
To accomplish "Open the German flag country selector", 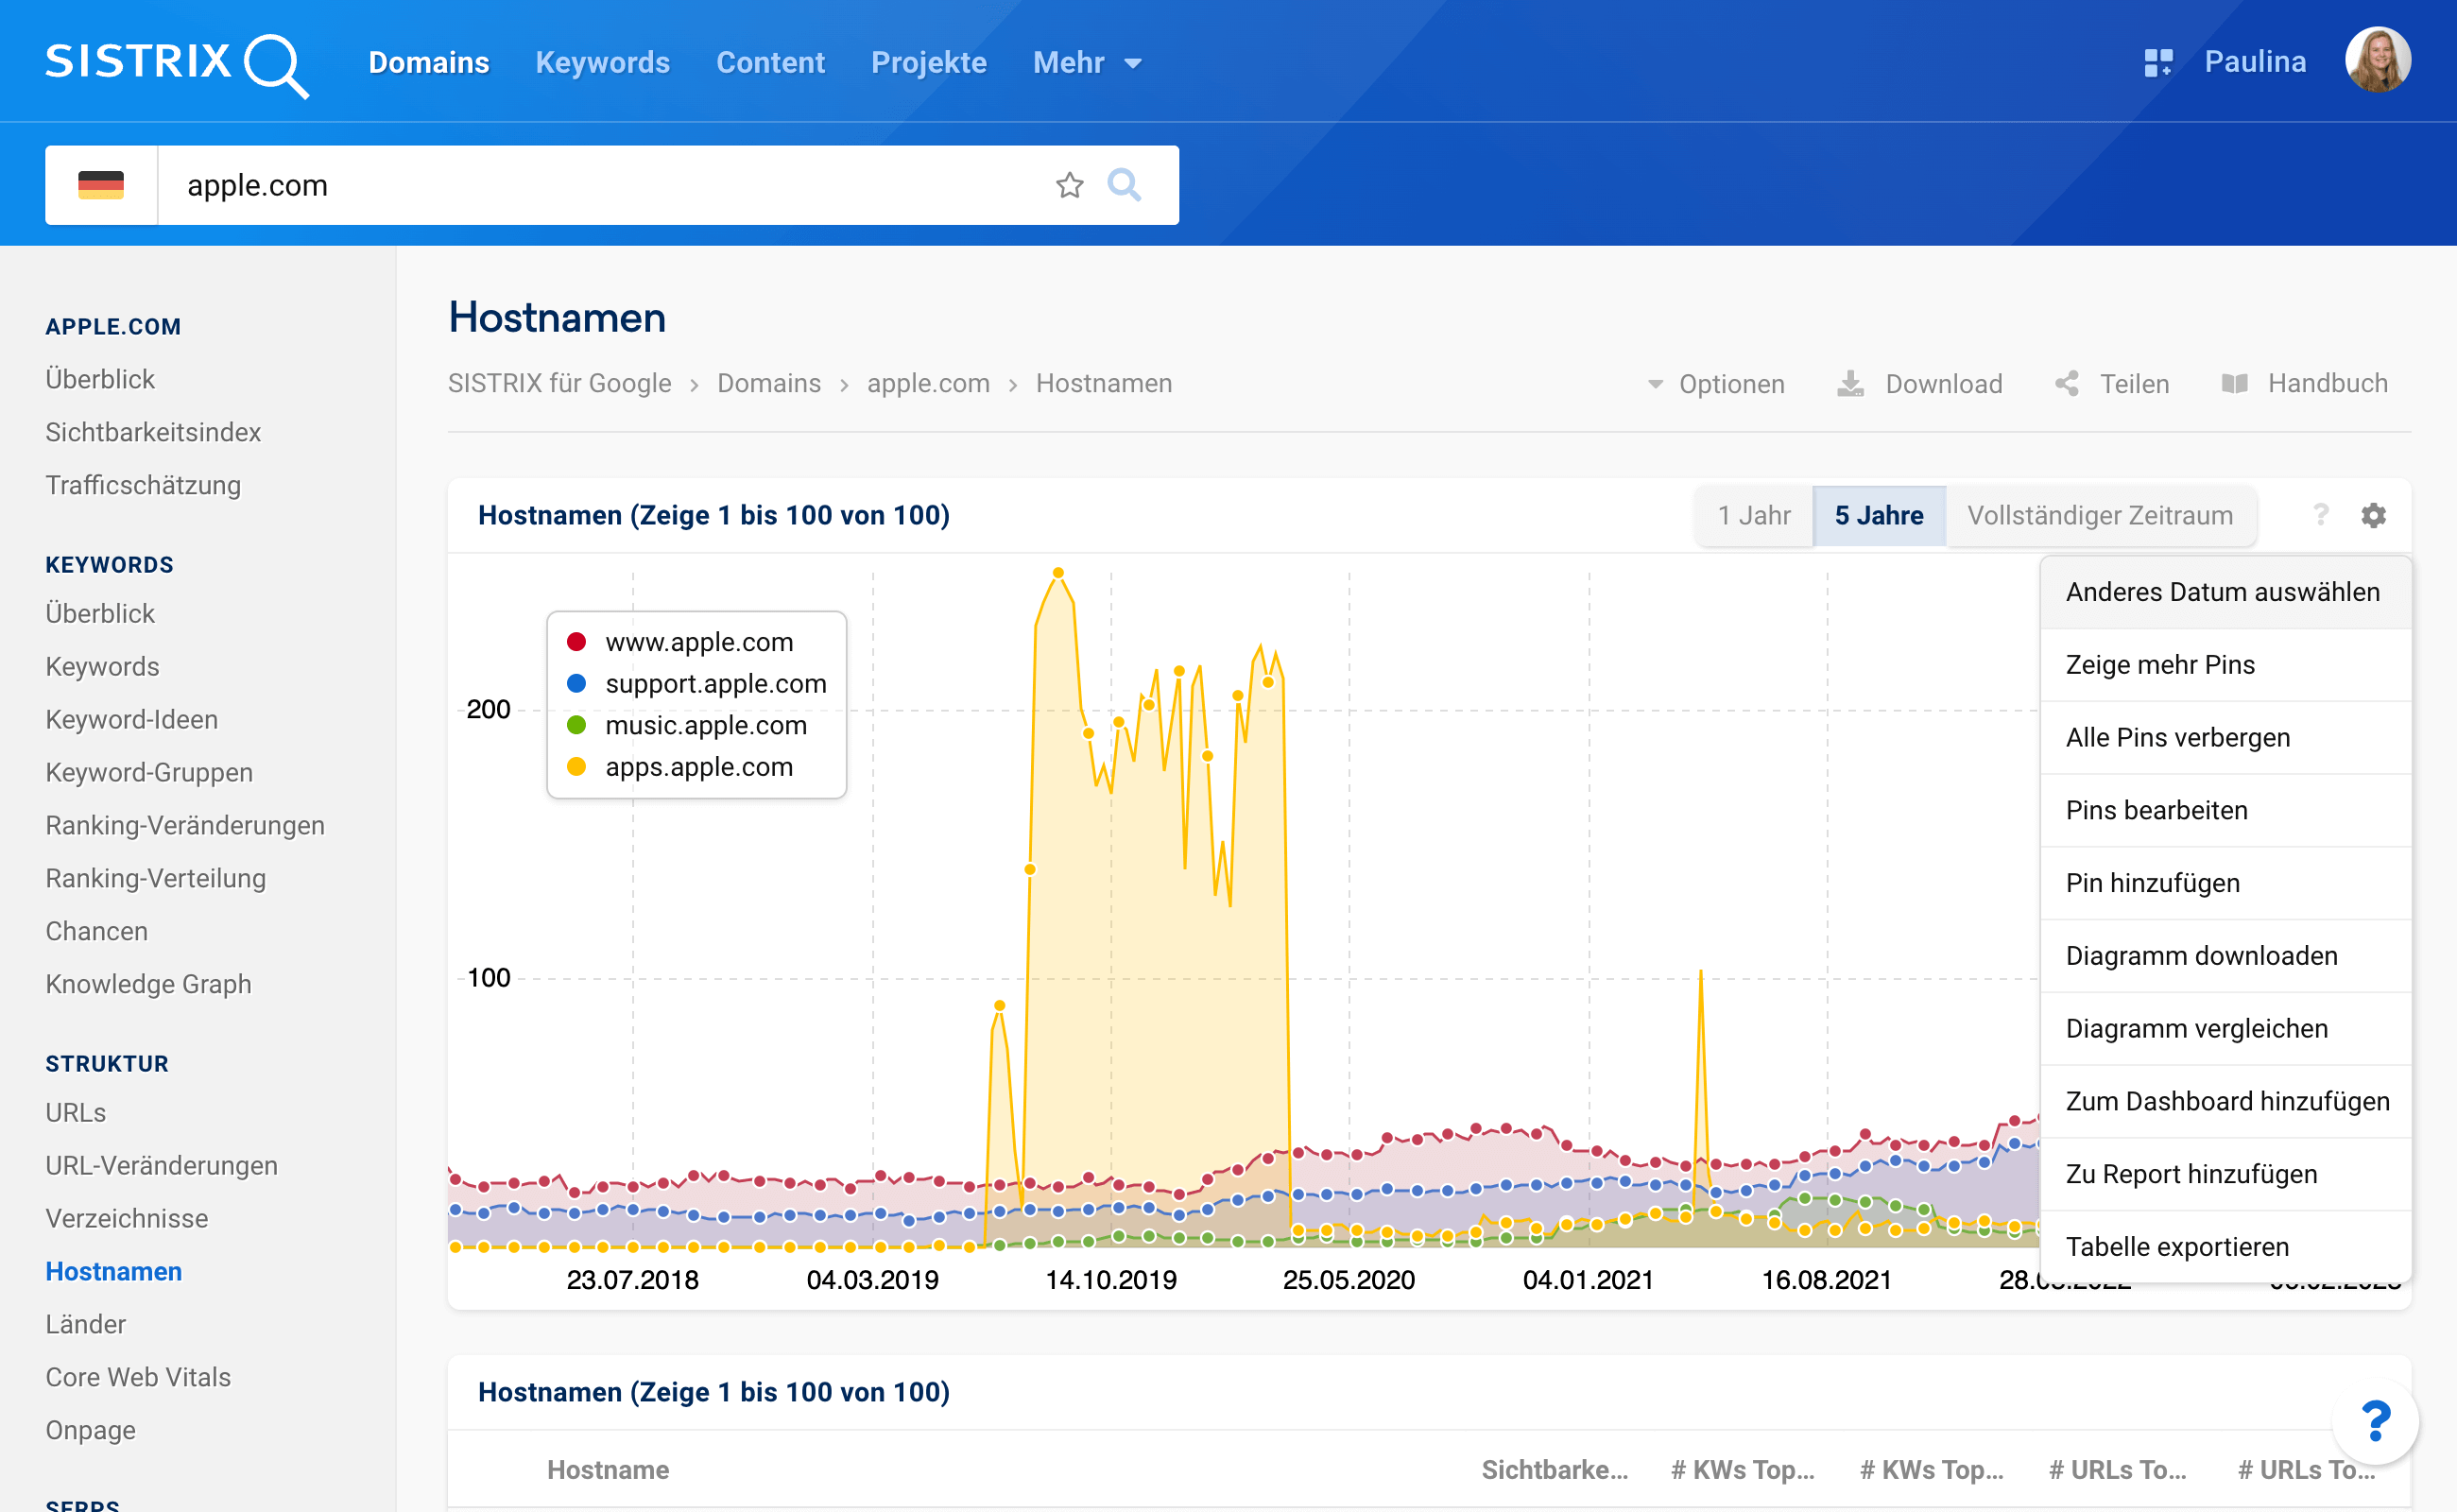I will point(101,185).
